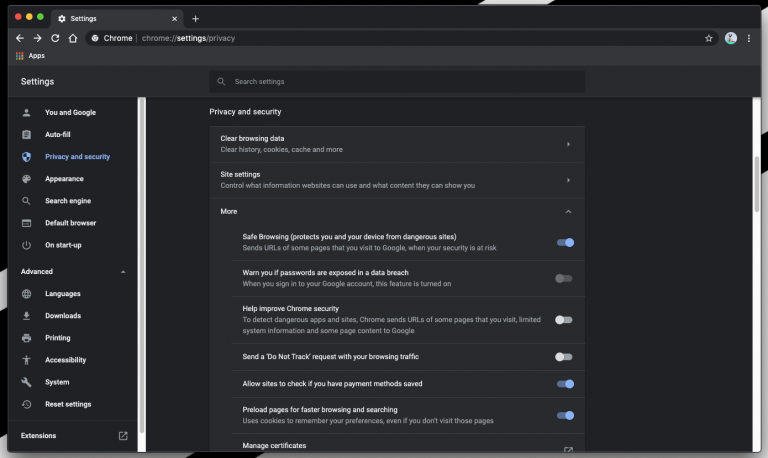Enable the 'Do Not Track' request toggle
This screenshot has width=768, height=458.
click(x=564, y=356)
